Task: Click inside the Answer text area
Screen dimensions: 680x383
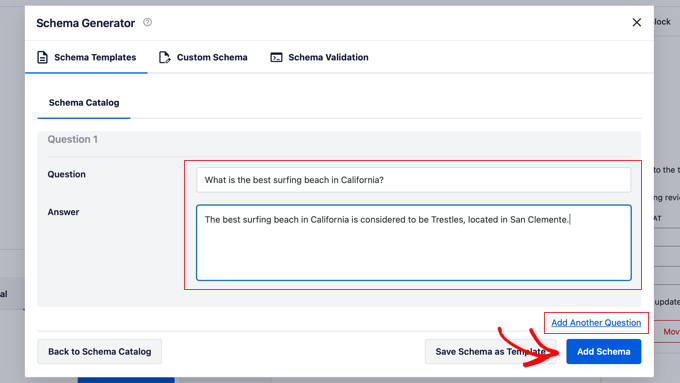Action: [413, 243]
